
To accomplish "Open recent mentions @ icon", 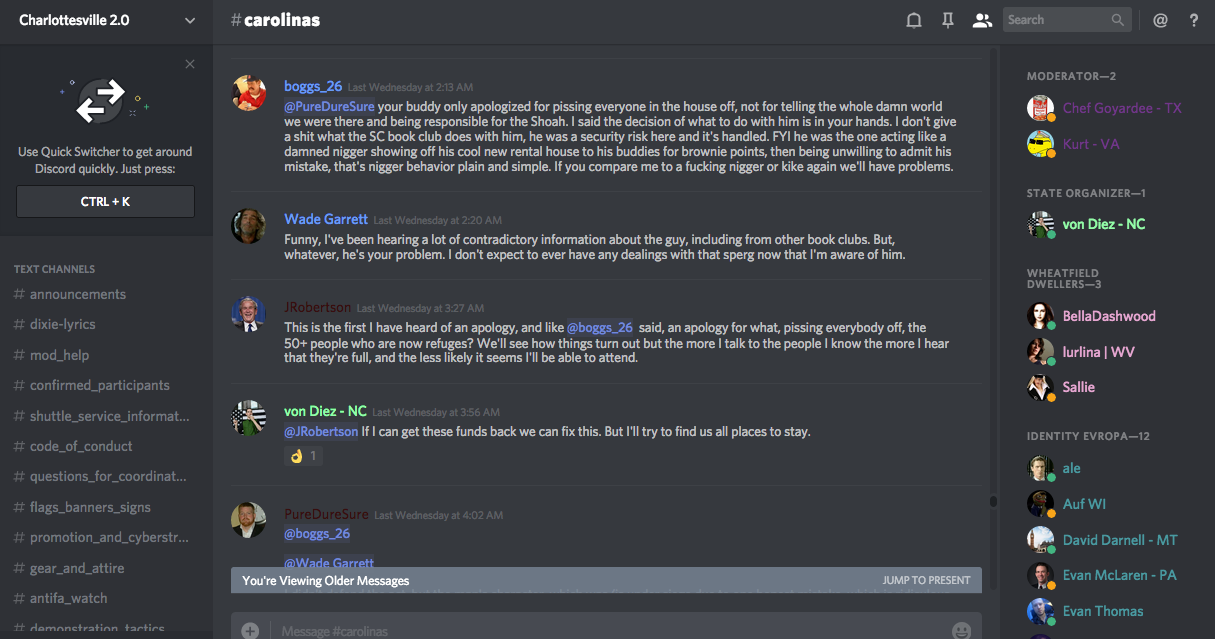I will [1160, 20].
